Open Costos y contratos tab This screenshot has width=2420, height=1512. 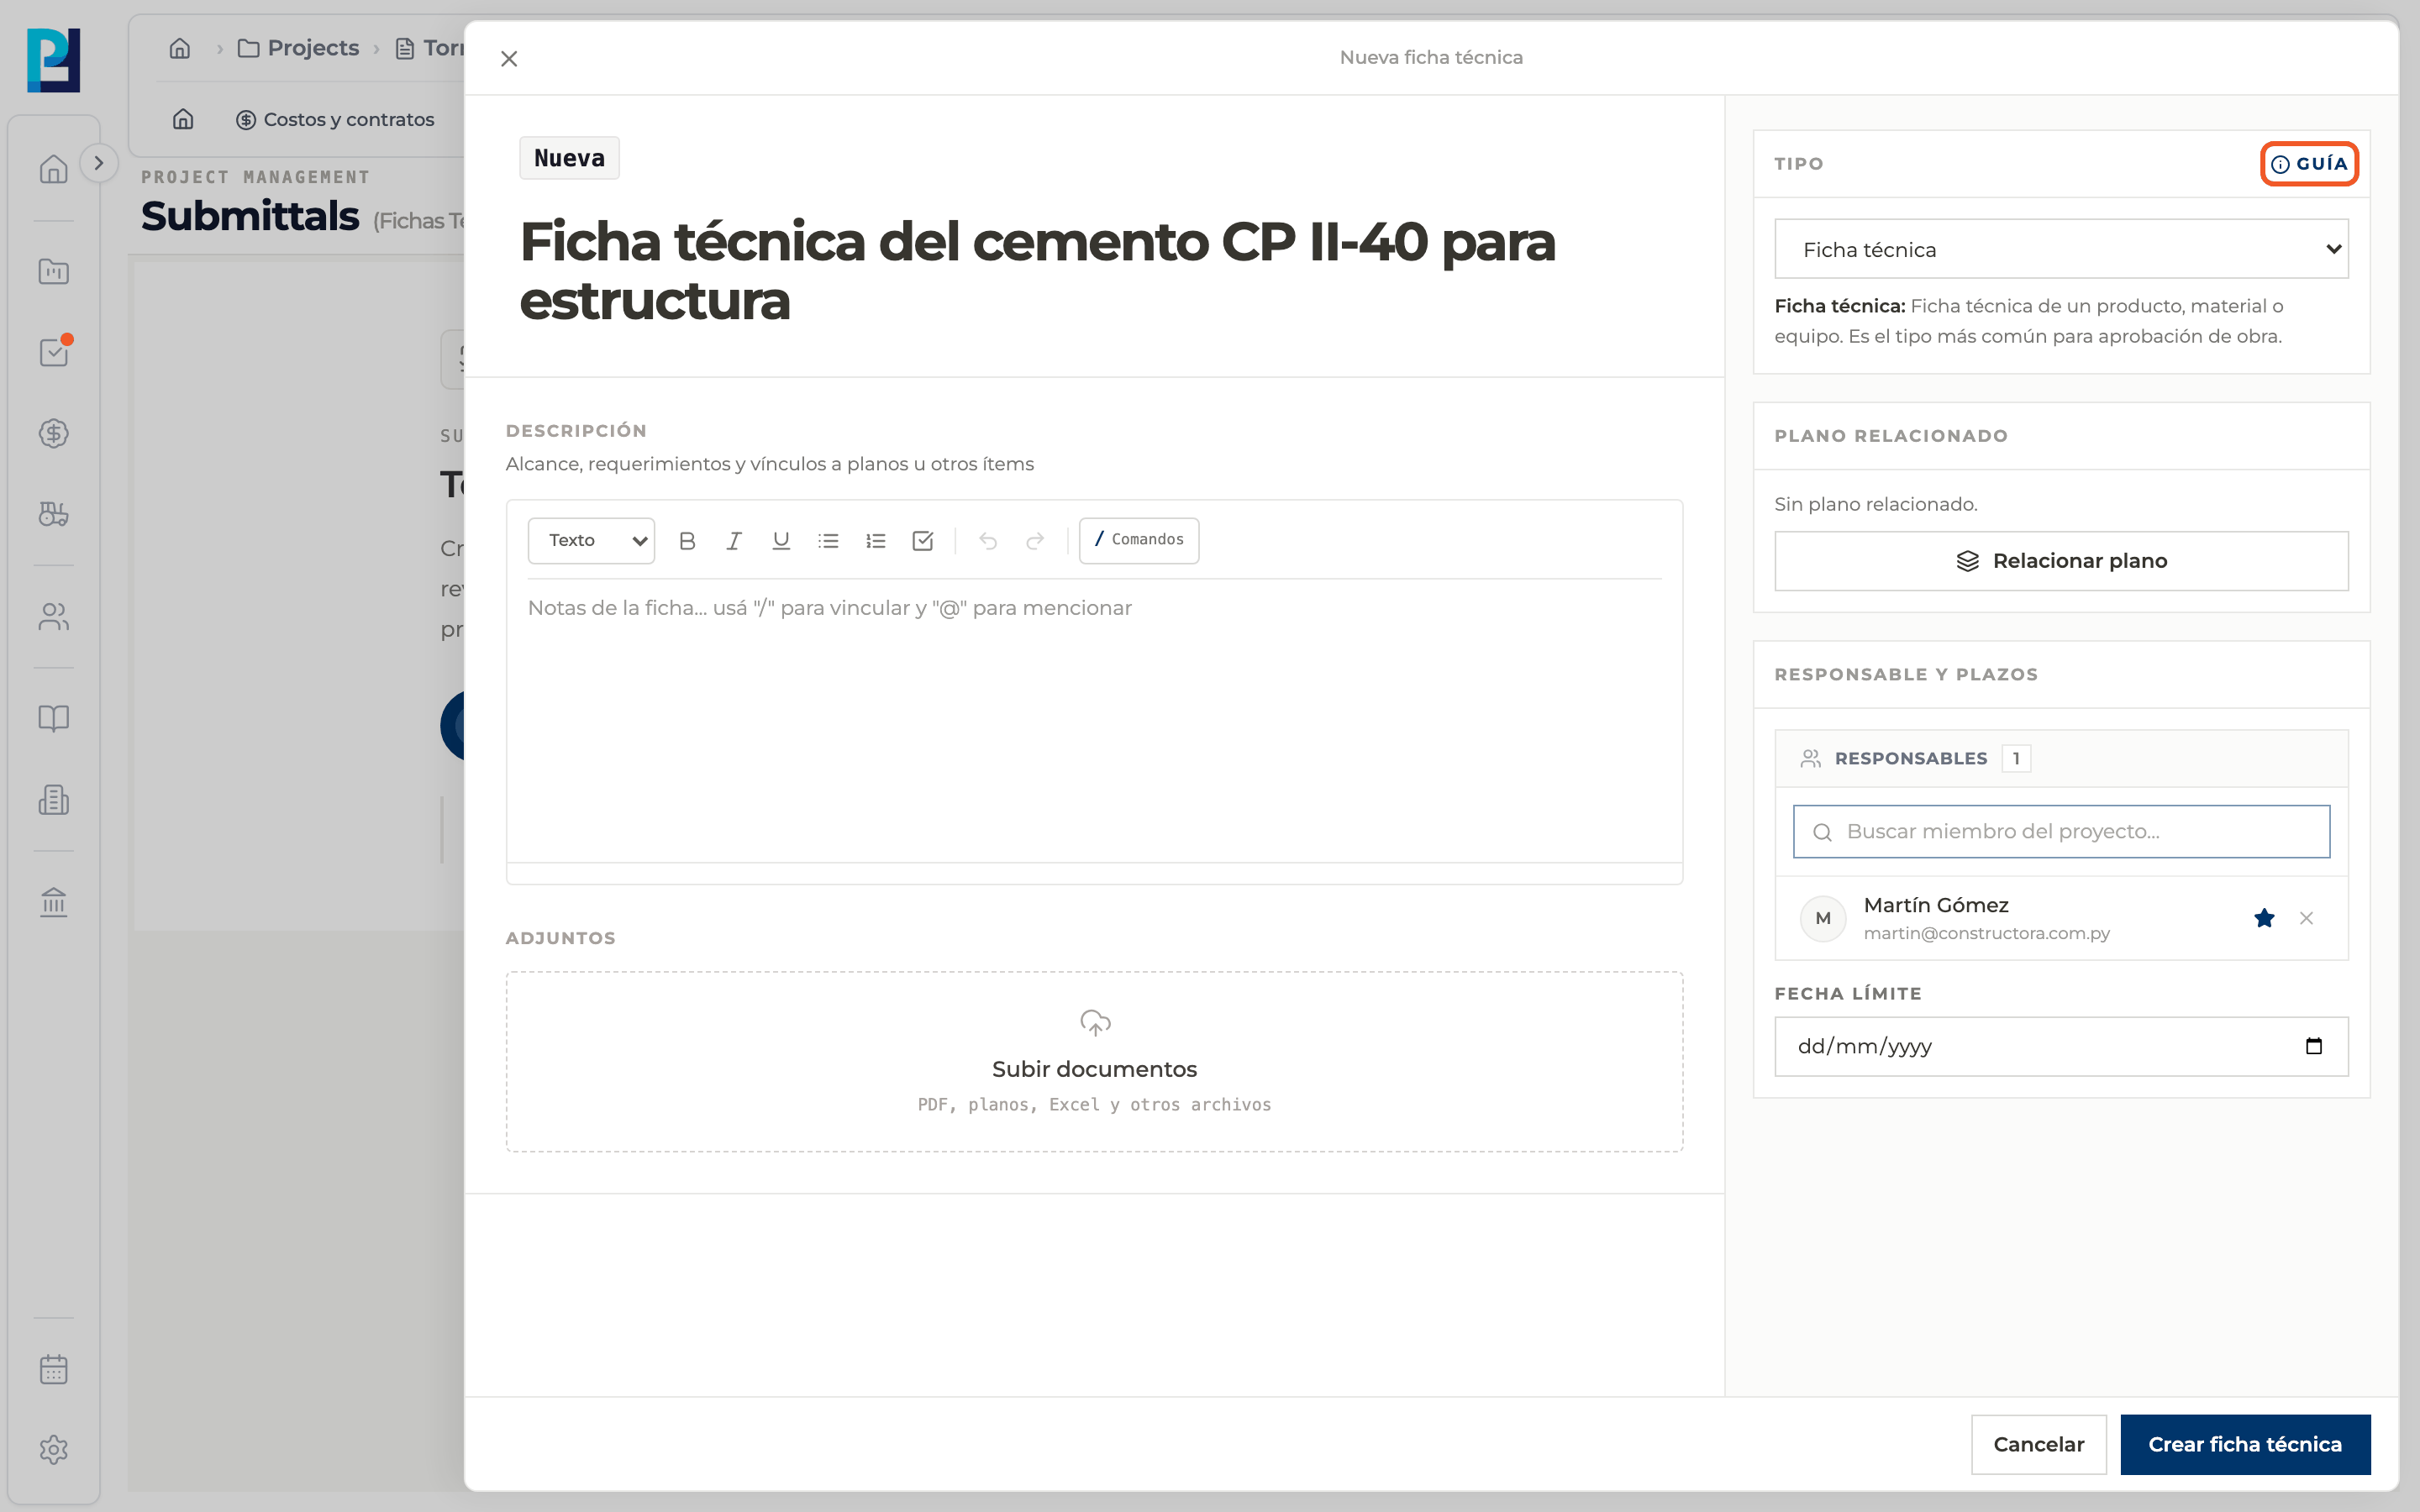point(335,119)
